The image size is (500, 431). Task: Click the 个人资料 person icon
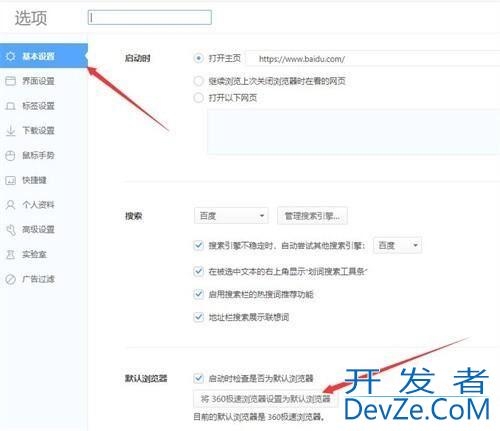[10, 205]
